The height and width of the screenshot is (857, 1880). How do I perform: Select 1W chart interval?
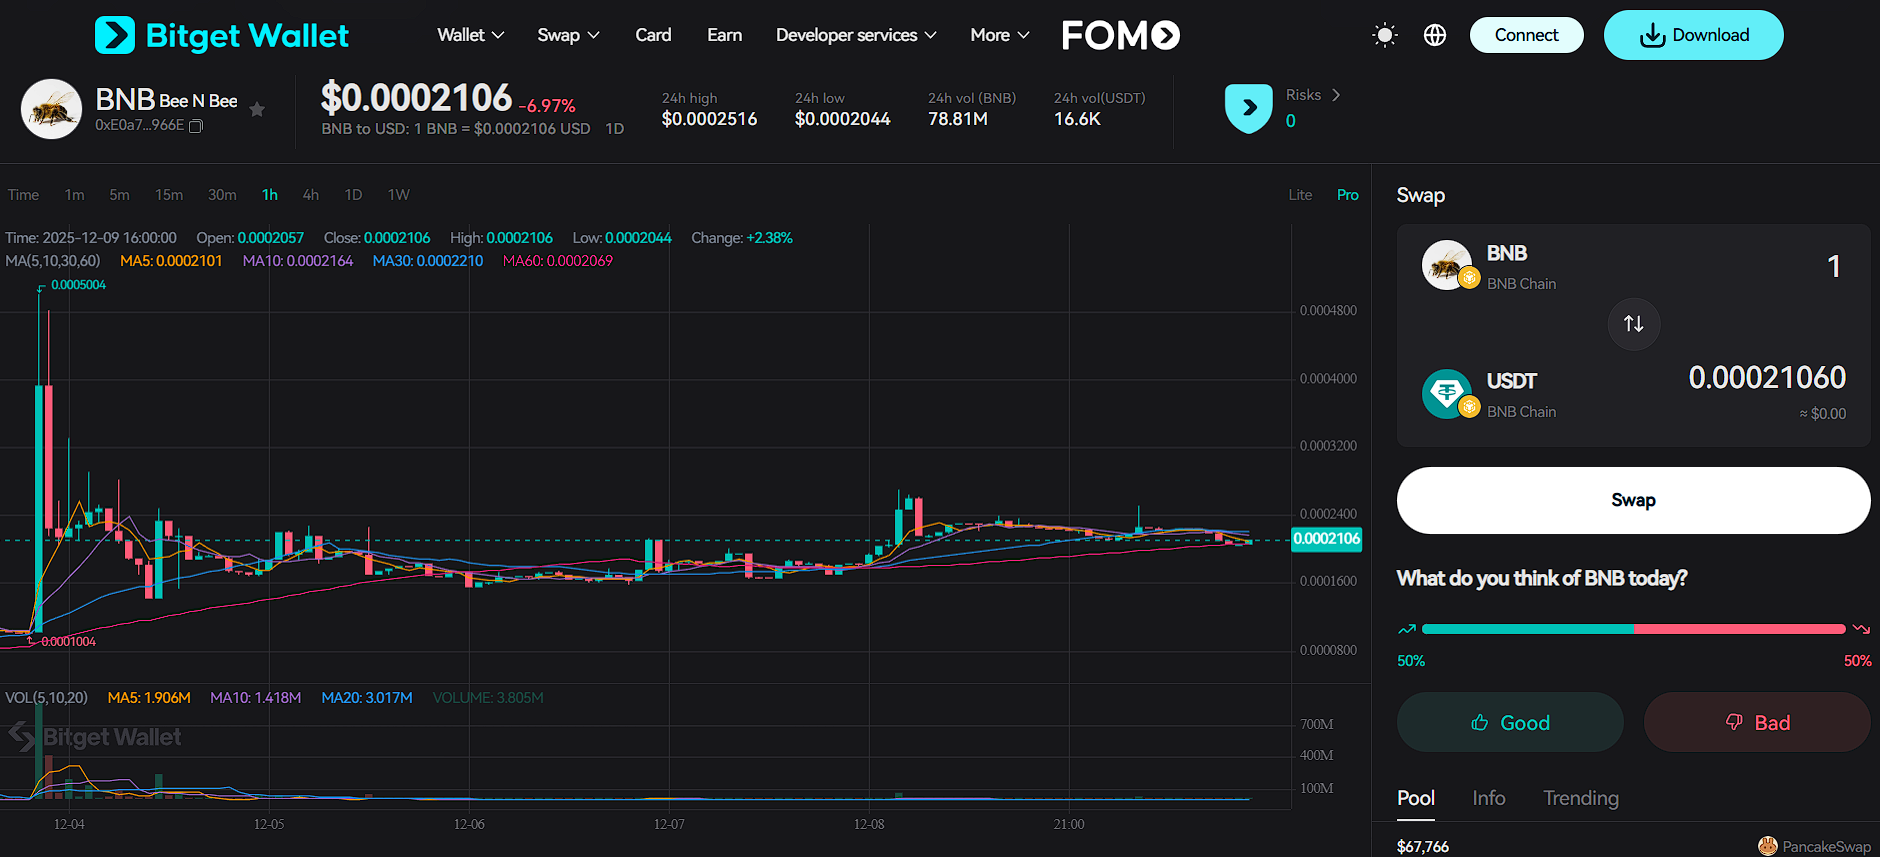(398, 195)
